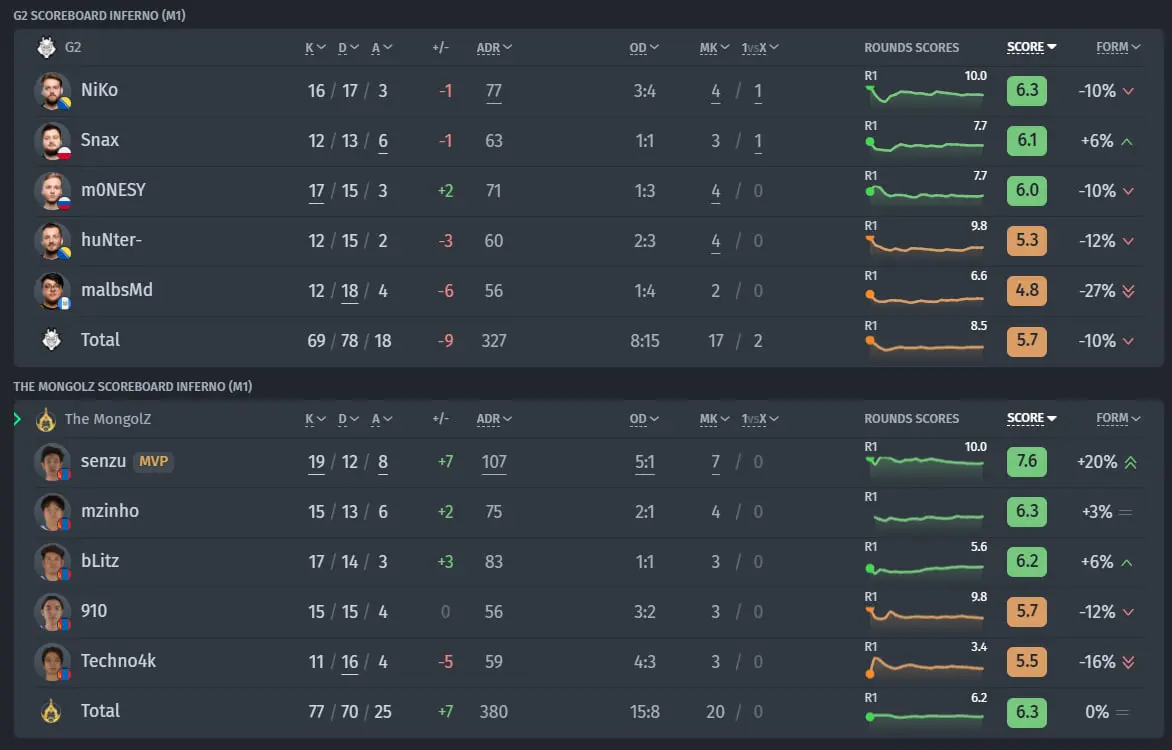Open Techno4k's player profile link
Viewport: 1172px width, 750px height.
click(119, 662)
